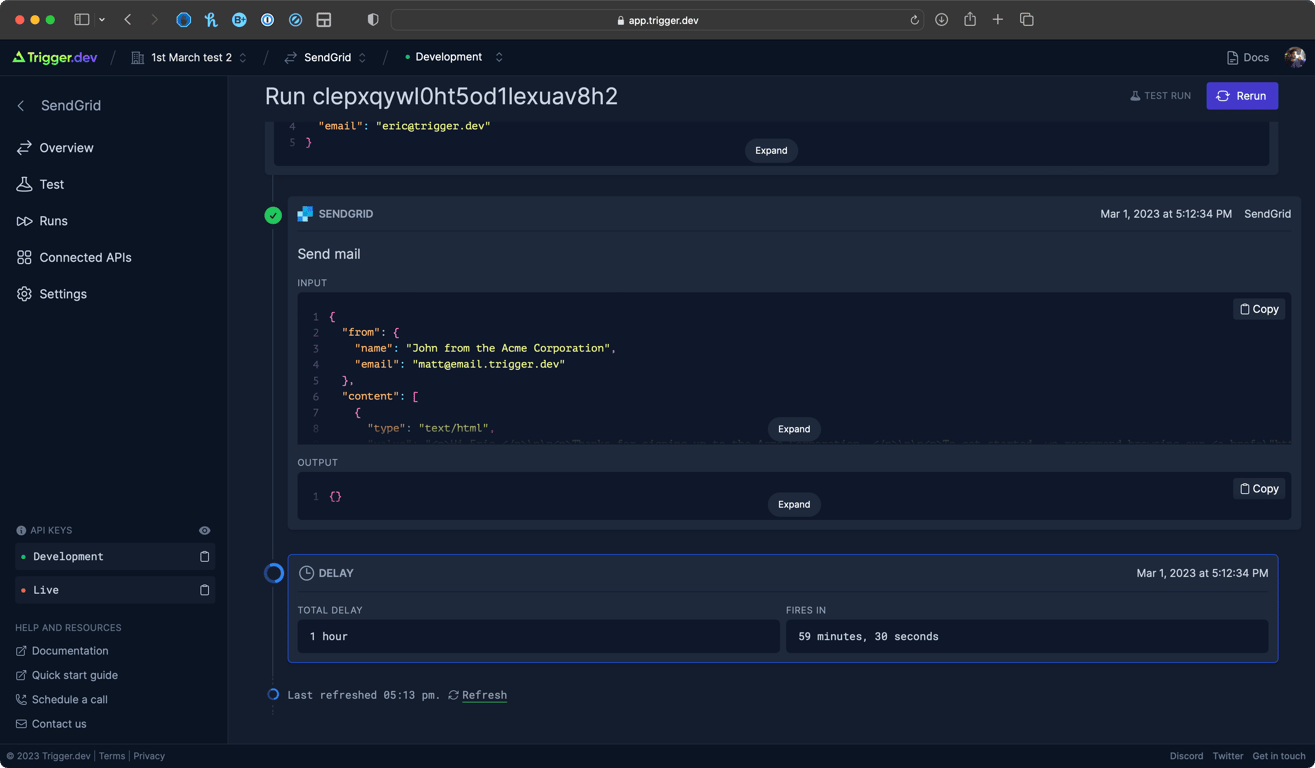
Task: Open the Terms page
Action: point(112,756)
